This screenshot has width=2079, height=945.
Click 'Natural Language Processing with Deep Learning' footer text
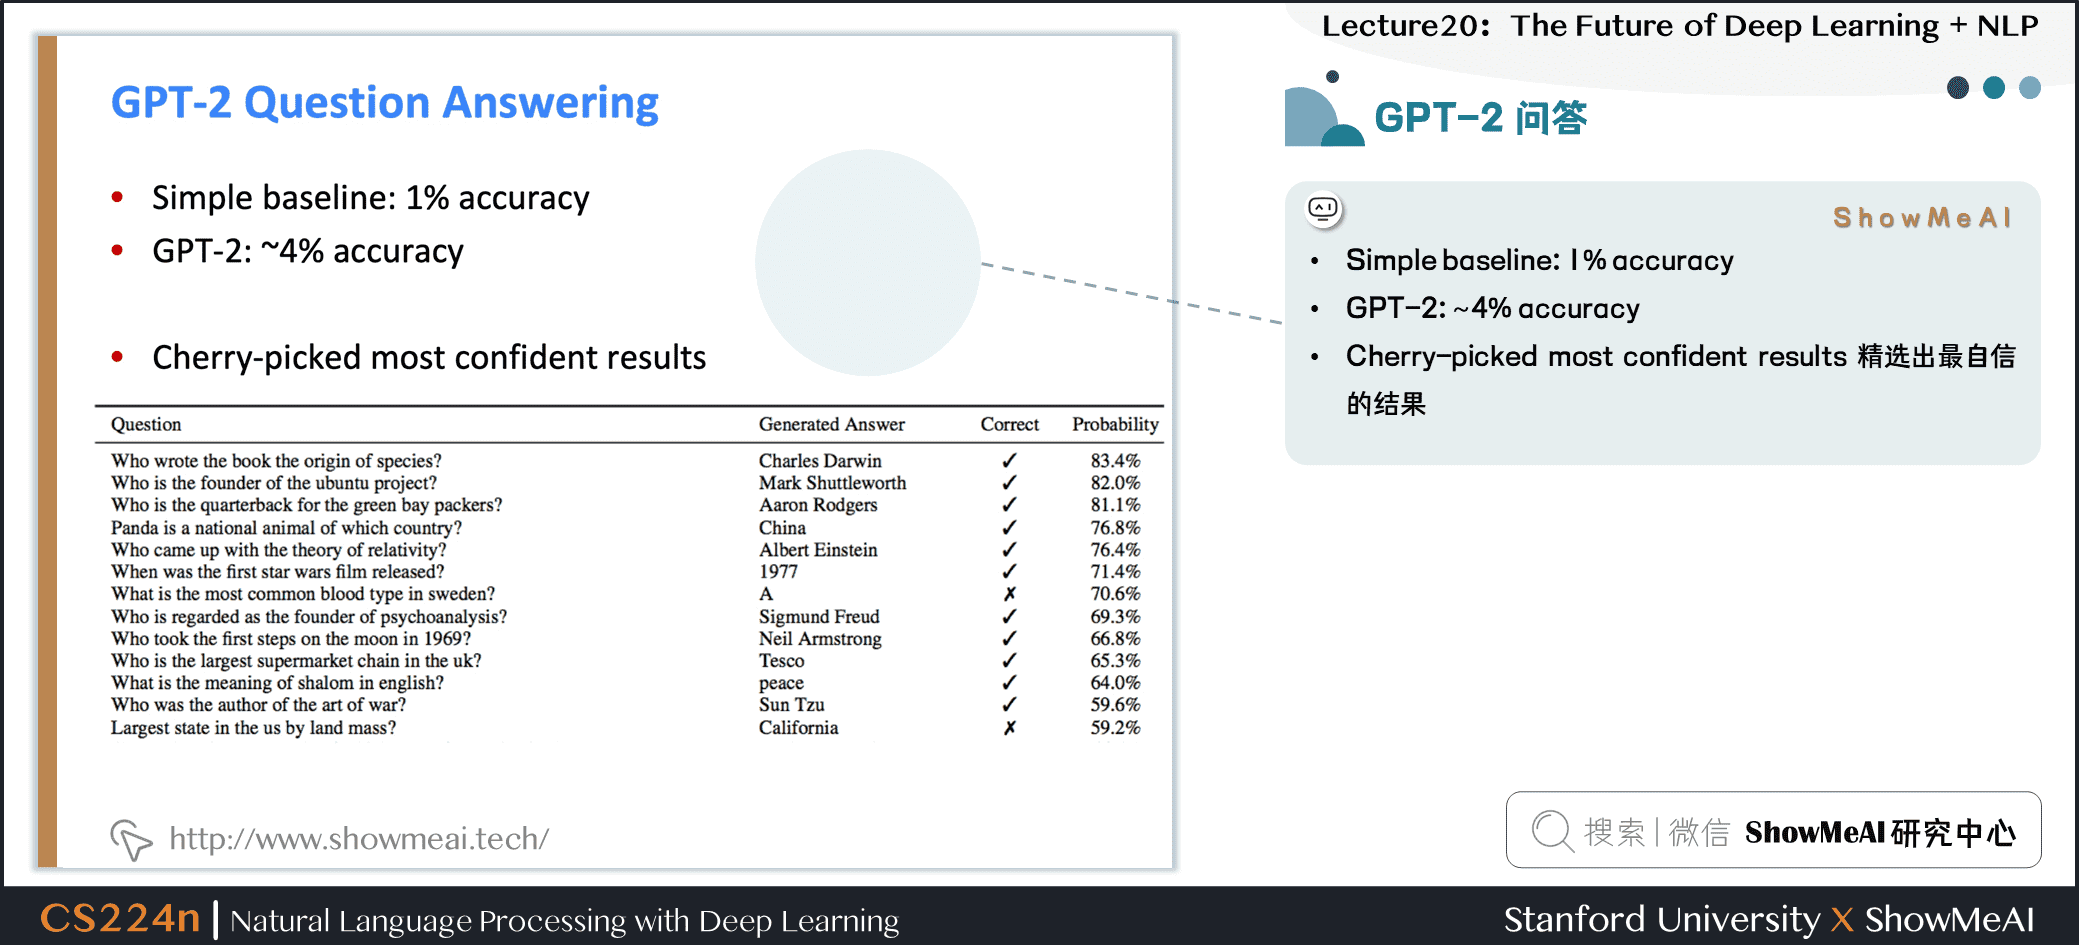[565, 921]
